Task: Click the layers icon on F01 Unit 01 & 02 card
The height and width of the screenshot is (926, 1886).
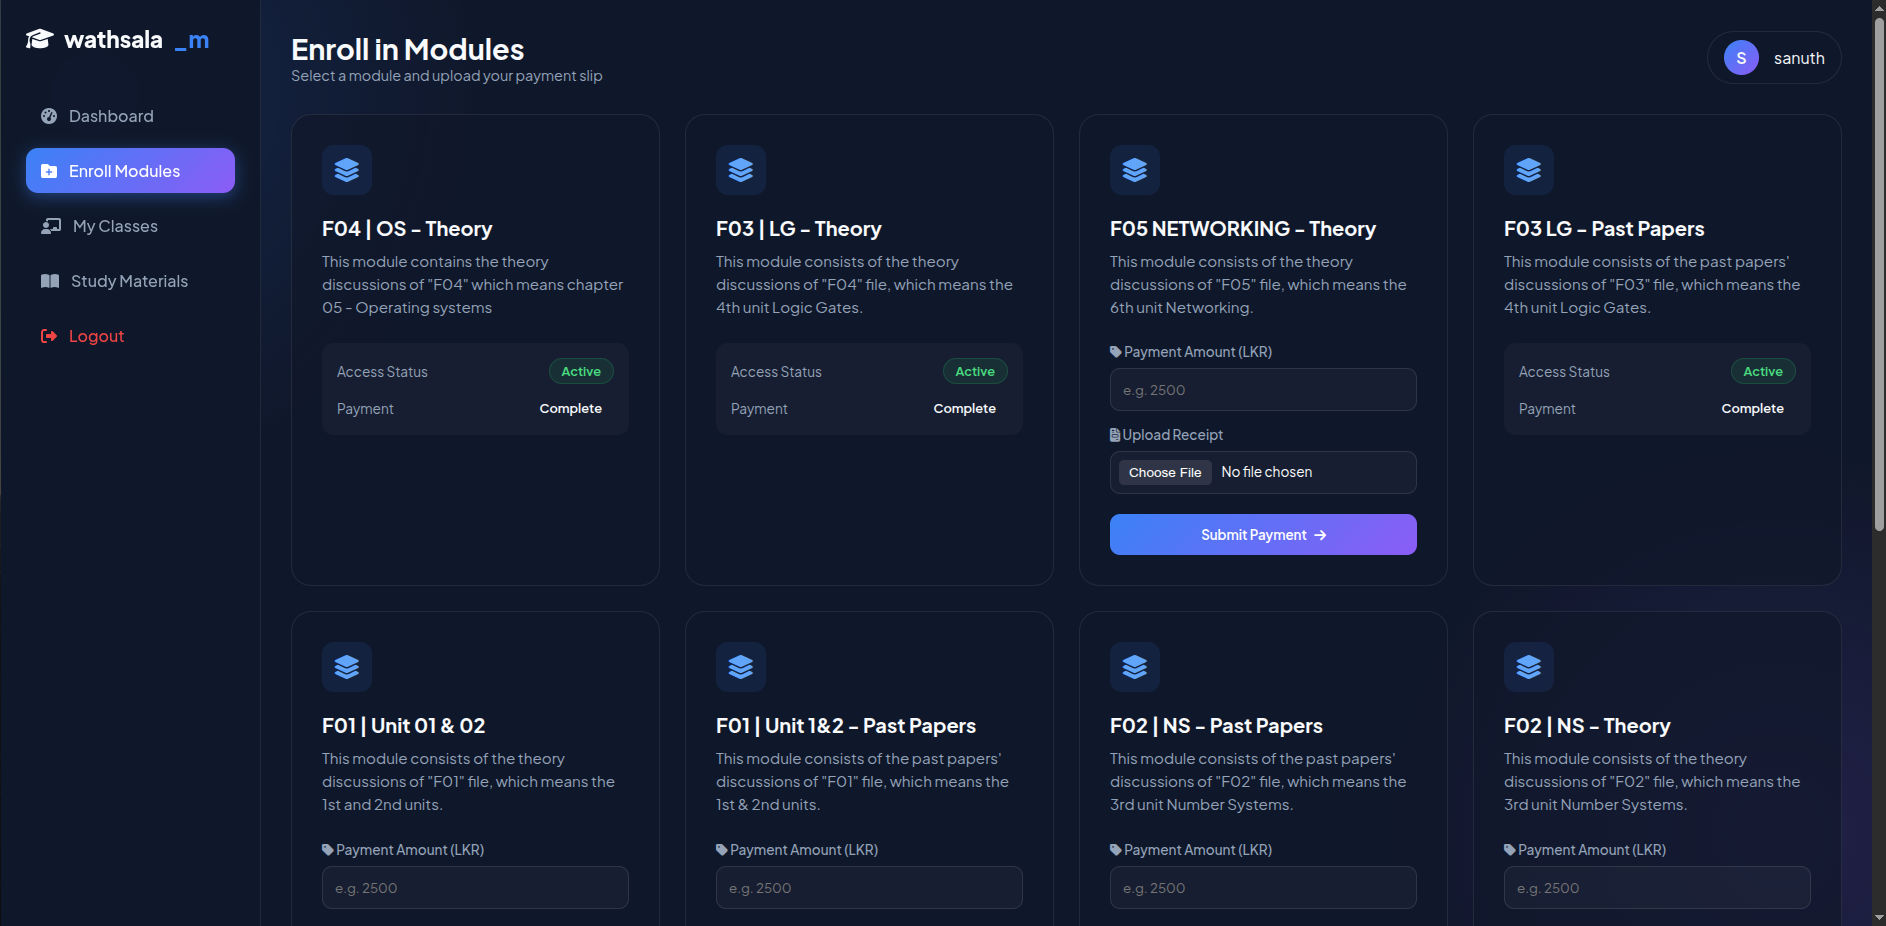Action: click(347, 667)
